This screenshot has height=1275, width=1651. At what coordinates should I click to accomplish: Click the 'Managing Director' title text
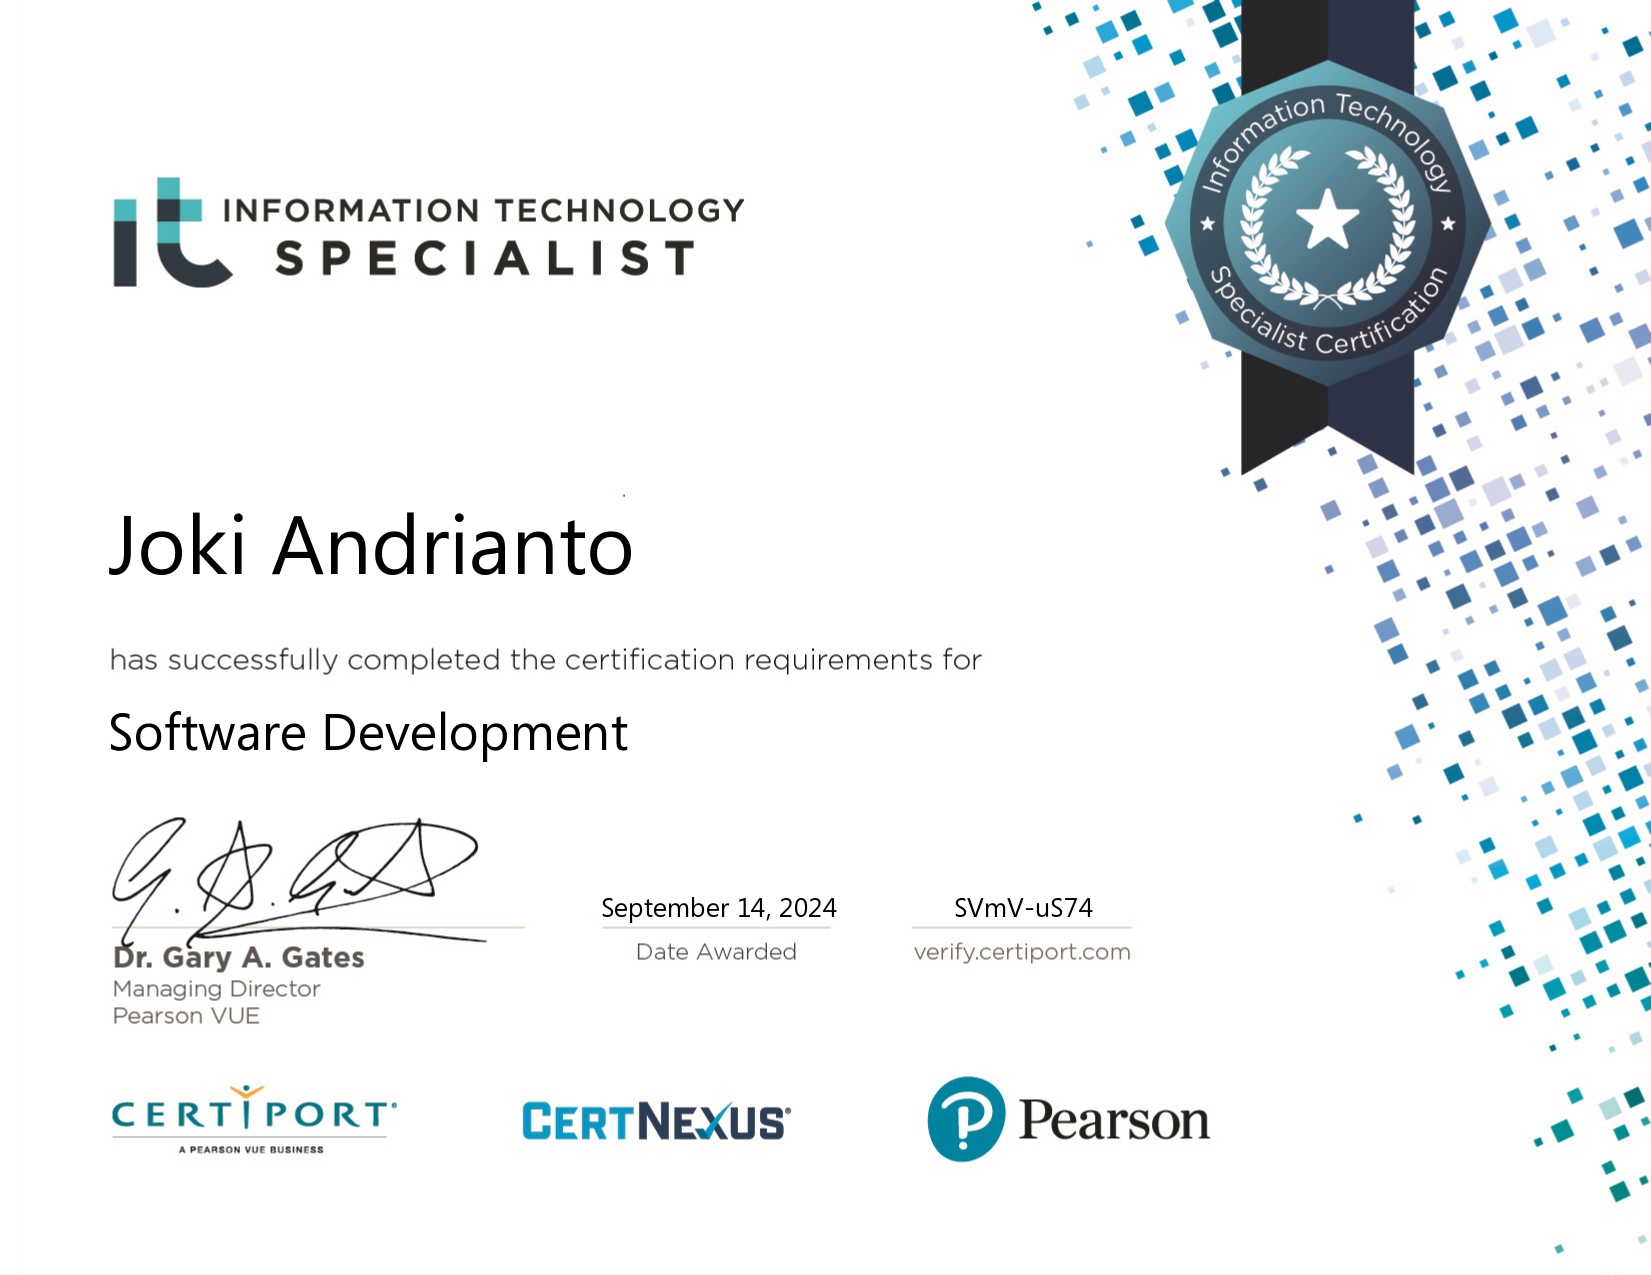(x=216, y=989)
